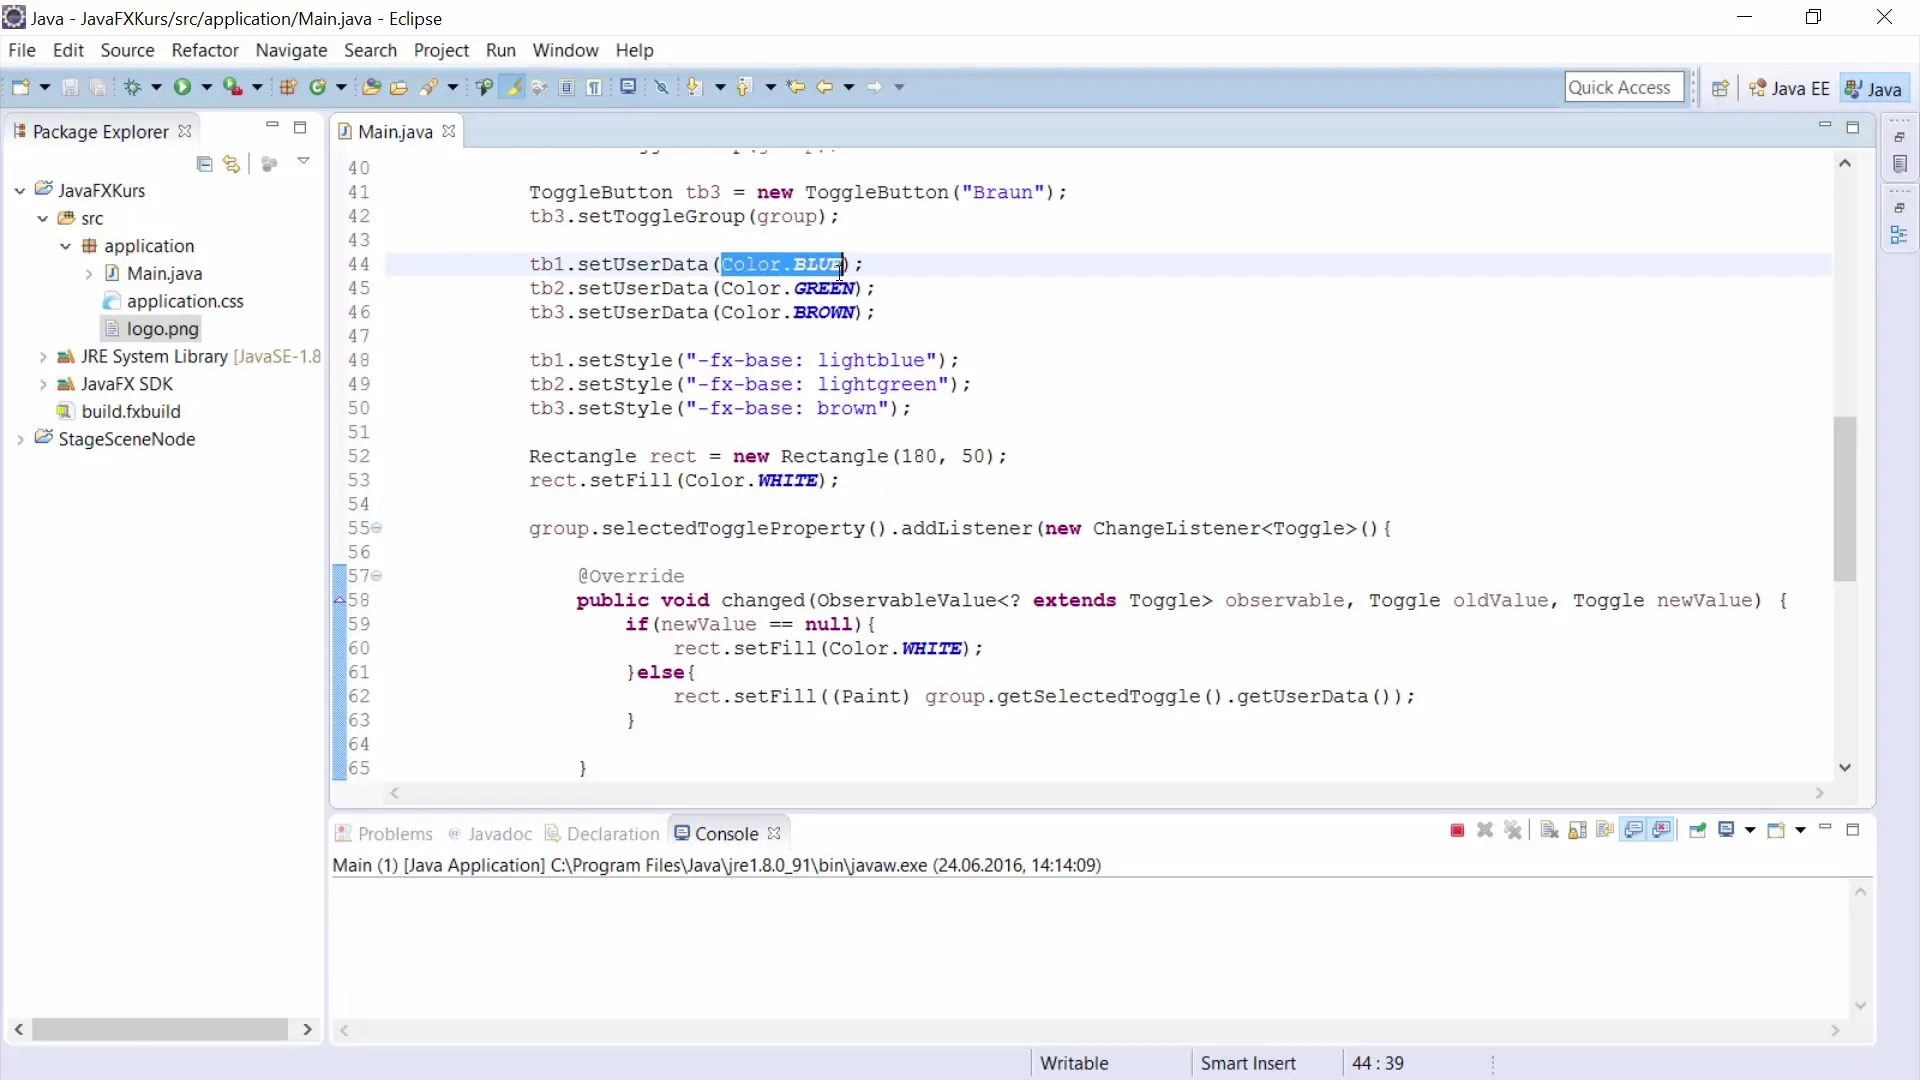Screen dimensions: 1920x1080
Task: Start the Debug (bug) tool
Action: [132, 87]
